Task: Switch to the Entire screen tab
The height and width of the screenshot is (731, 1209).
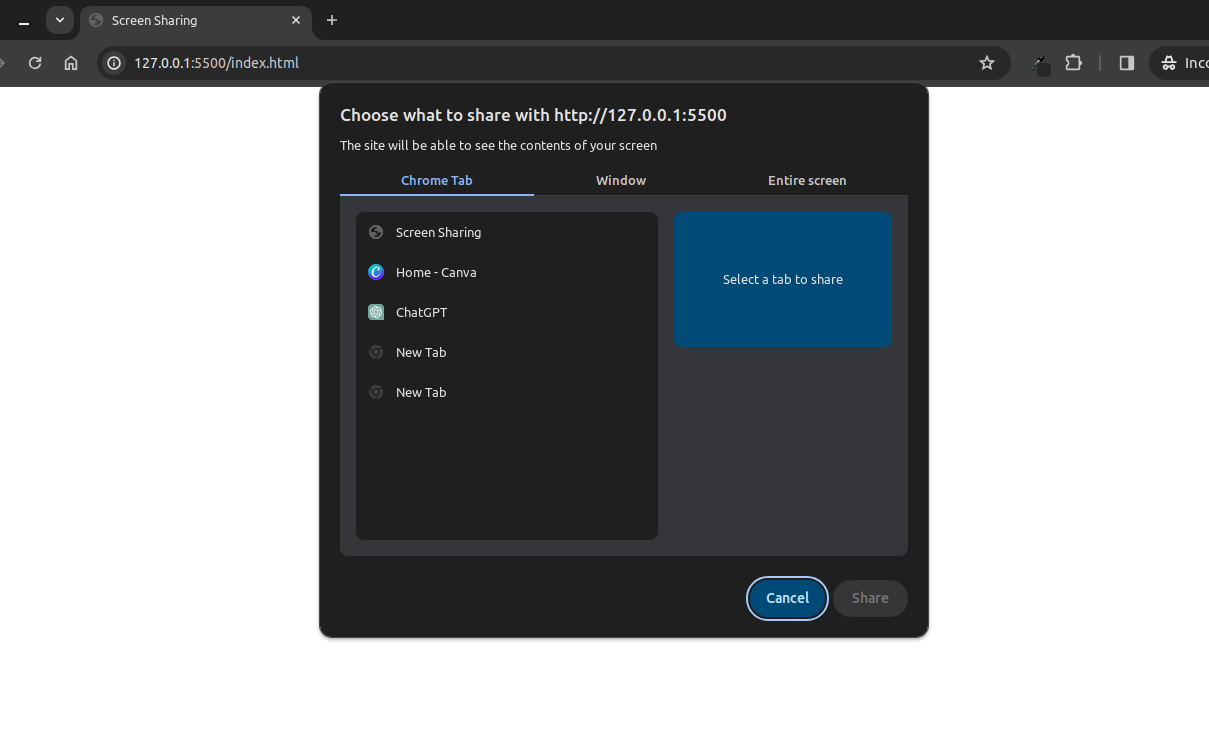Action: 807,181
